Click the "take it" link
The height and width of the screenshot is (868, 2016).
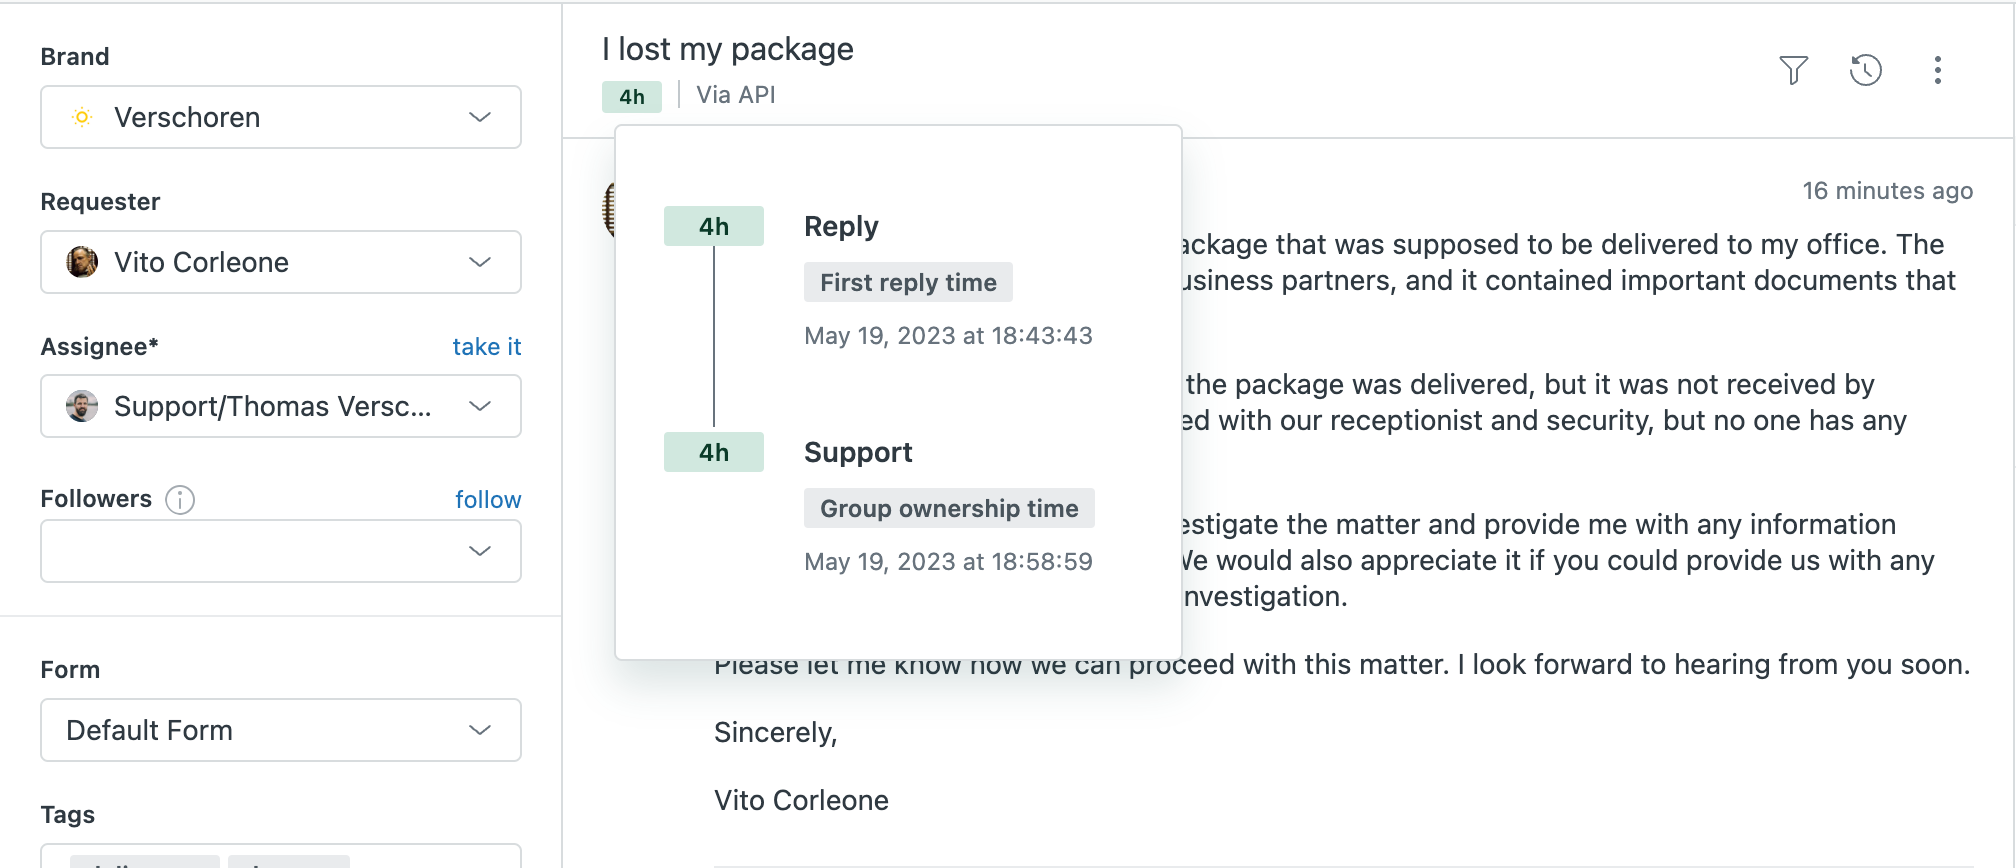point(486,347)
